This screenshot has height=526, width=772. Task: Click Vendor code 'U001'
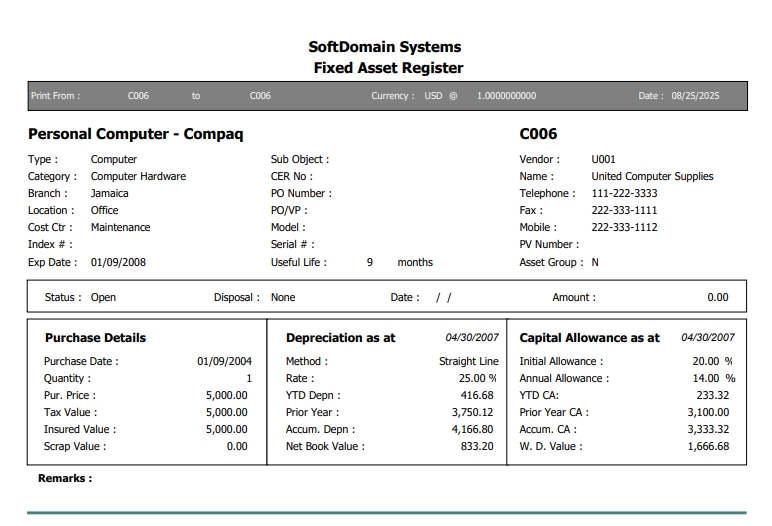603,160
